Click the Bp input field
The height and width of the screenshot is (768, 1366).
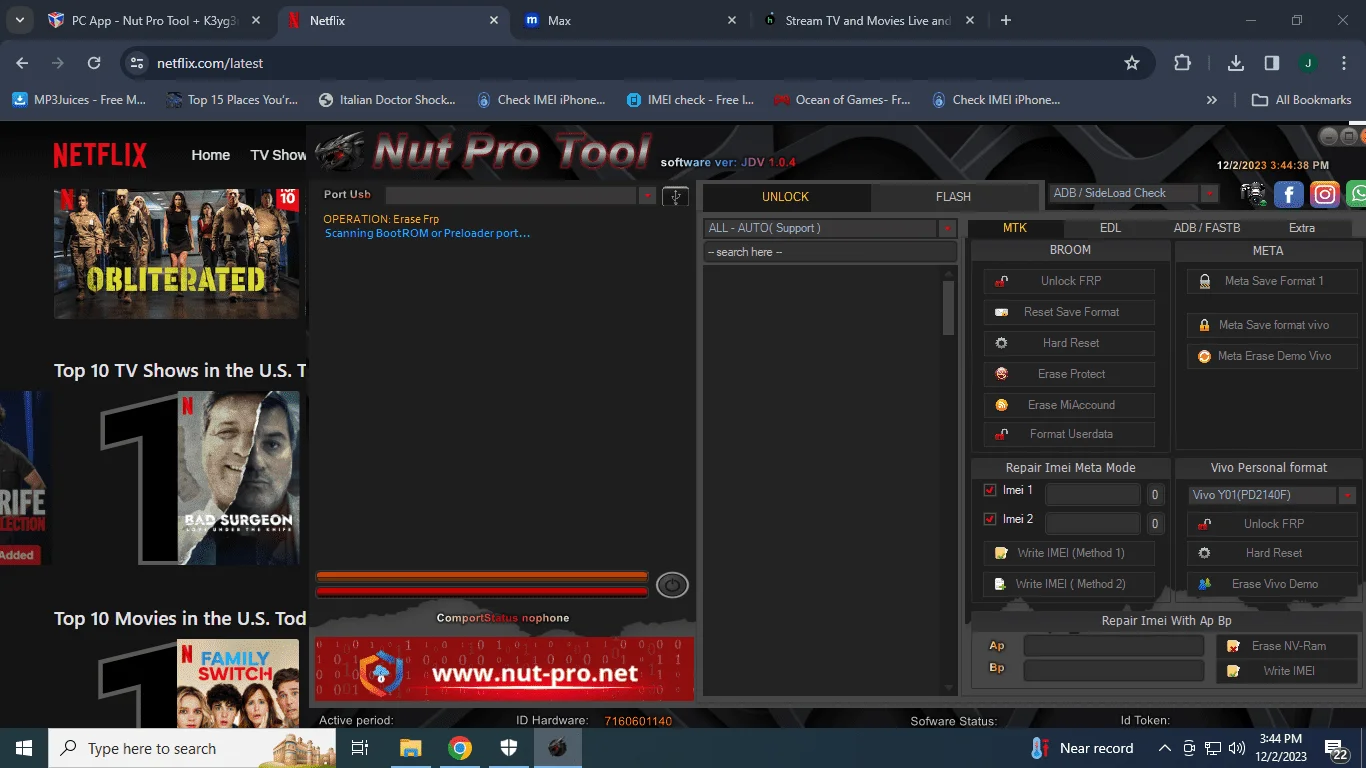click(x=1114, y=669)
